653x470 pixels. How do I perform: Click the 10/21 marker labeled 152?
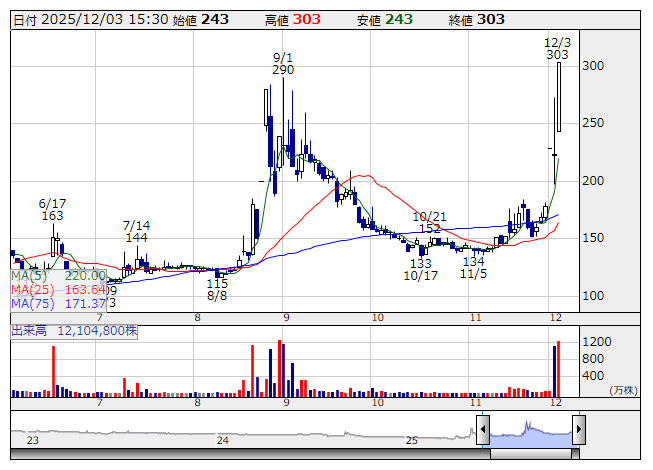tap(427, 222)
